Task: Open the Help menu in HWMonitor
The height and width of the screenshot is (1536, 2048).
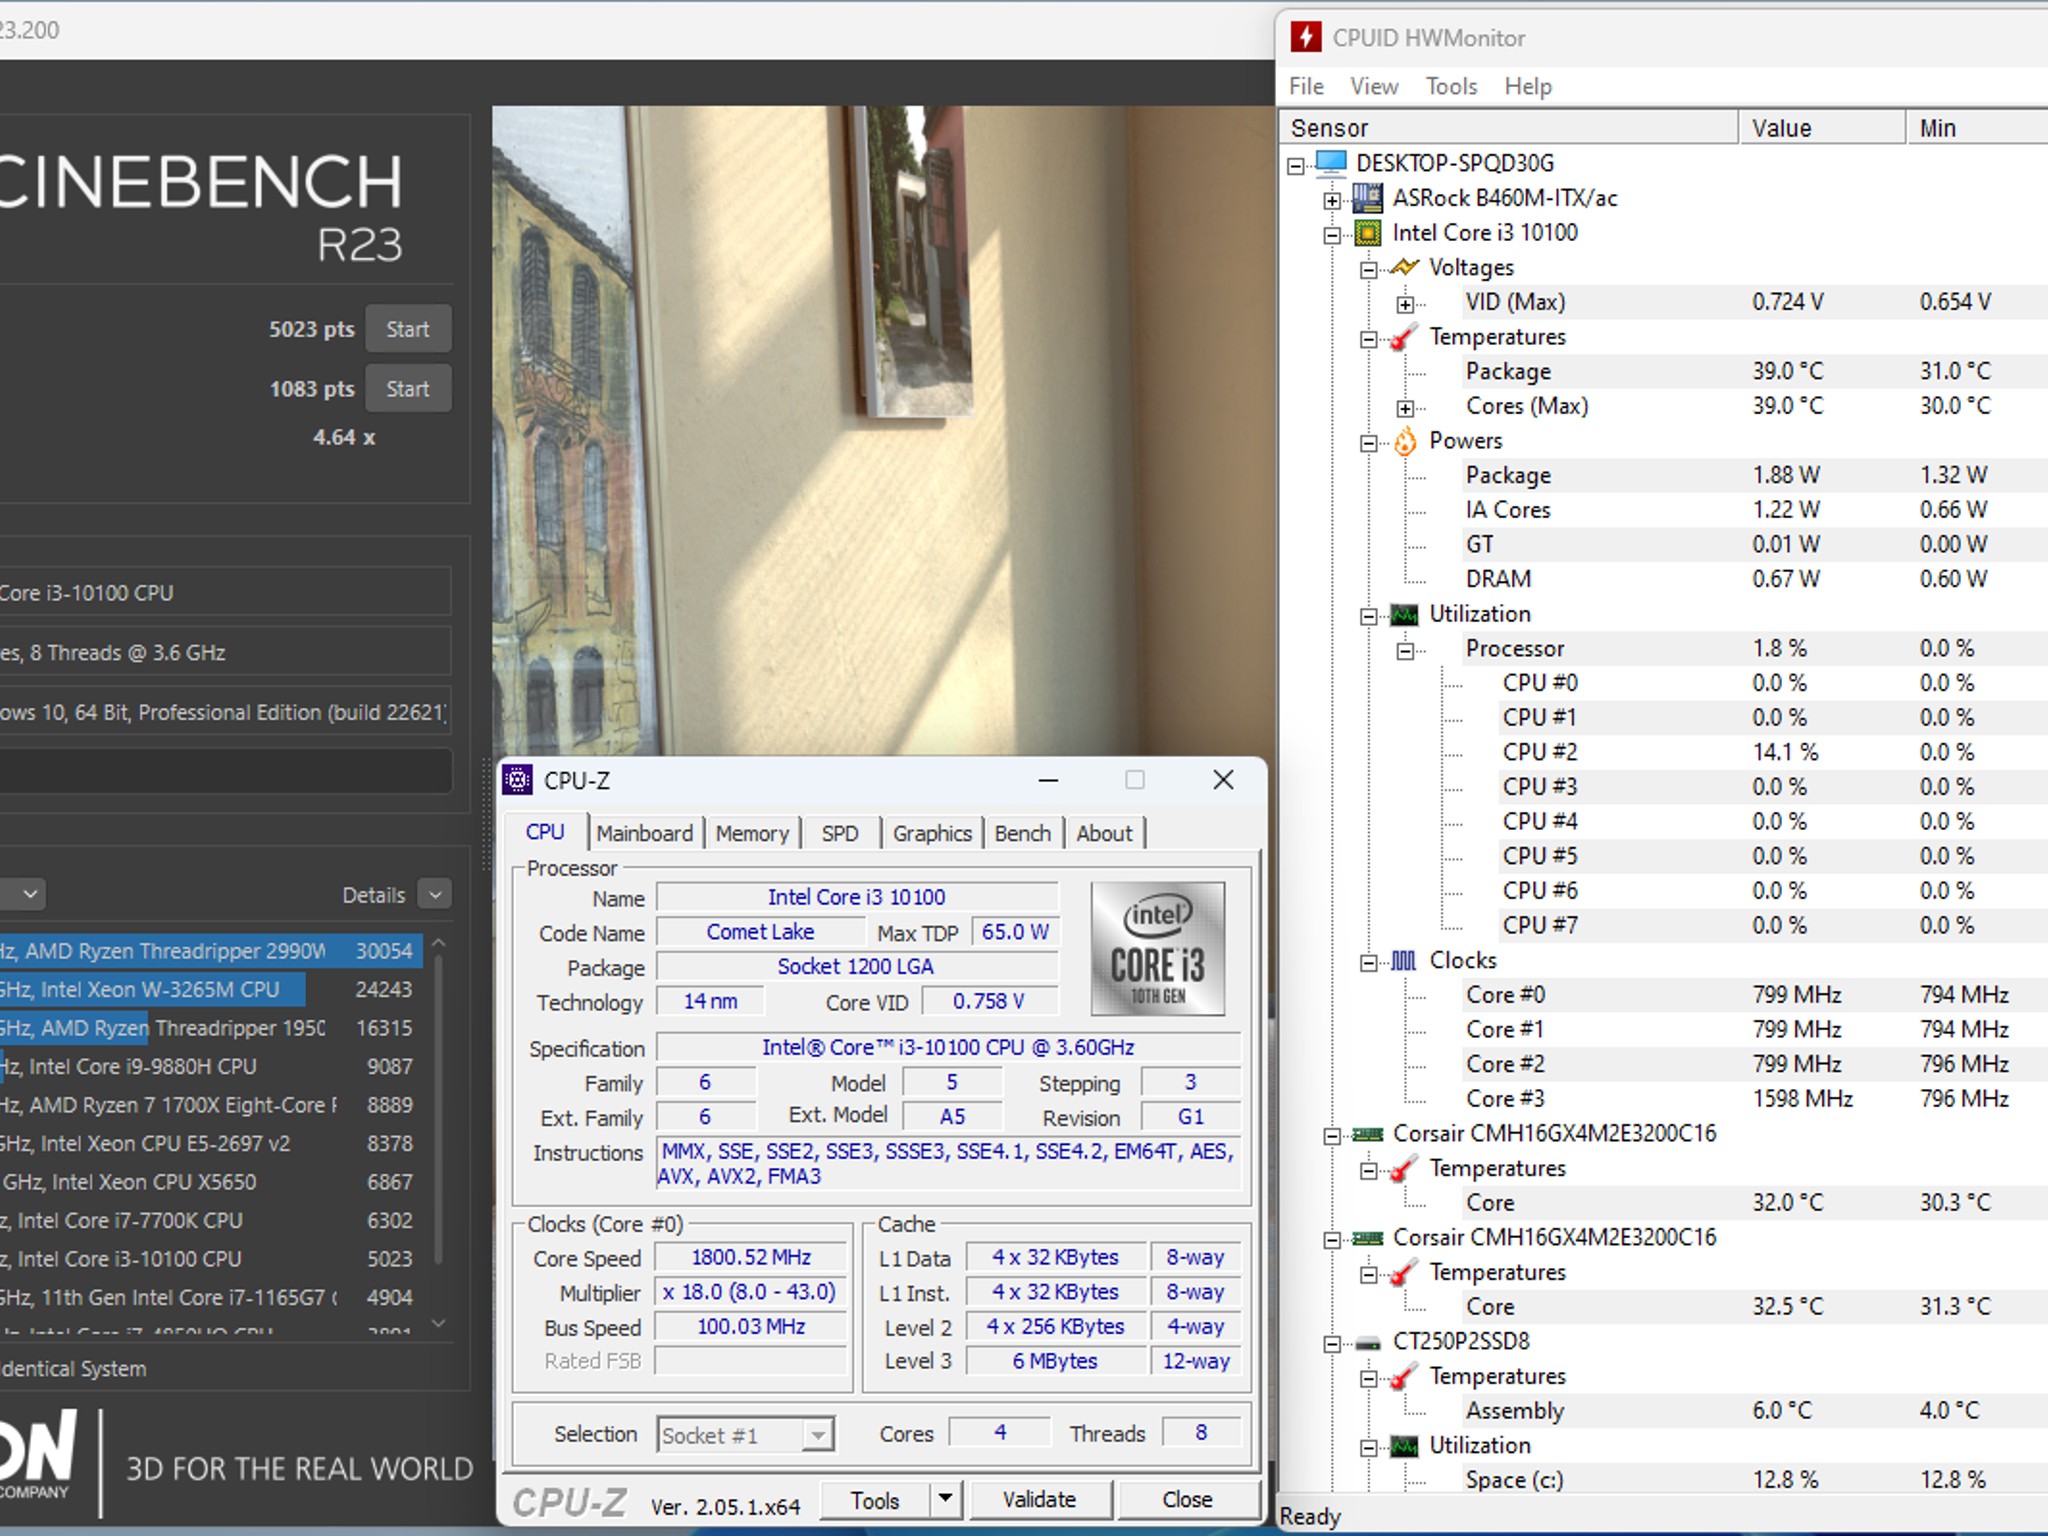Action: click(1528, 86)
